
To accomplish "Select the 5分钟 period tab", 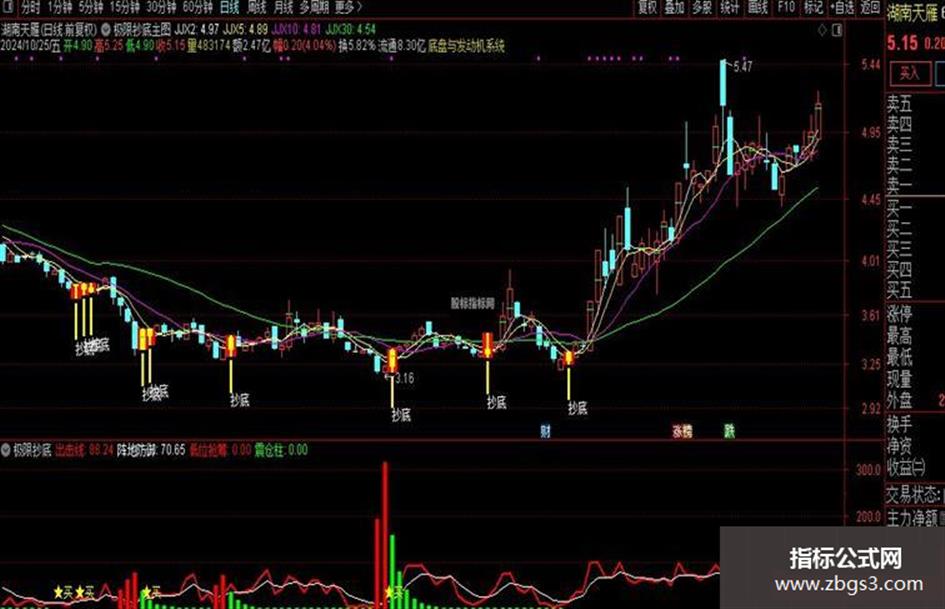I will (91, 7).
